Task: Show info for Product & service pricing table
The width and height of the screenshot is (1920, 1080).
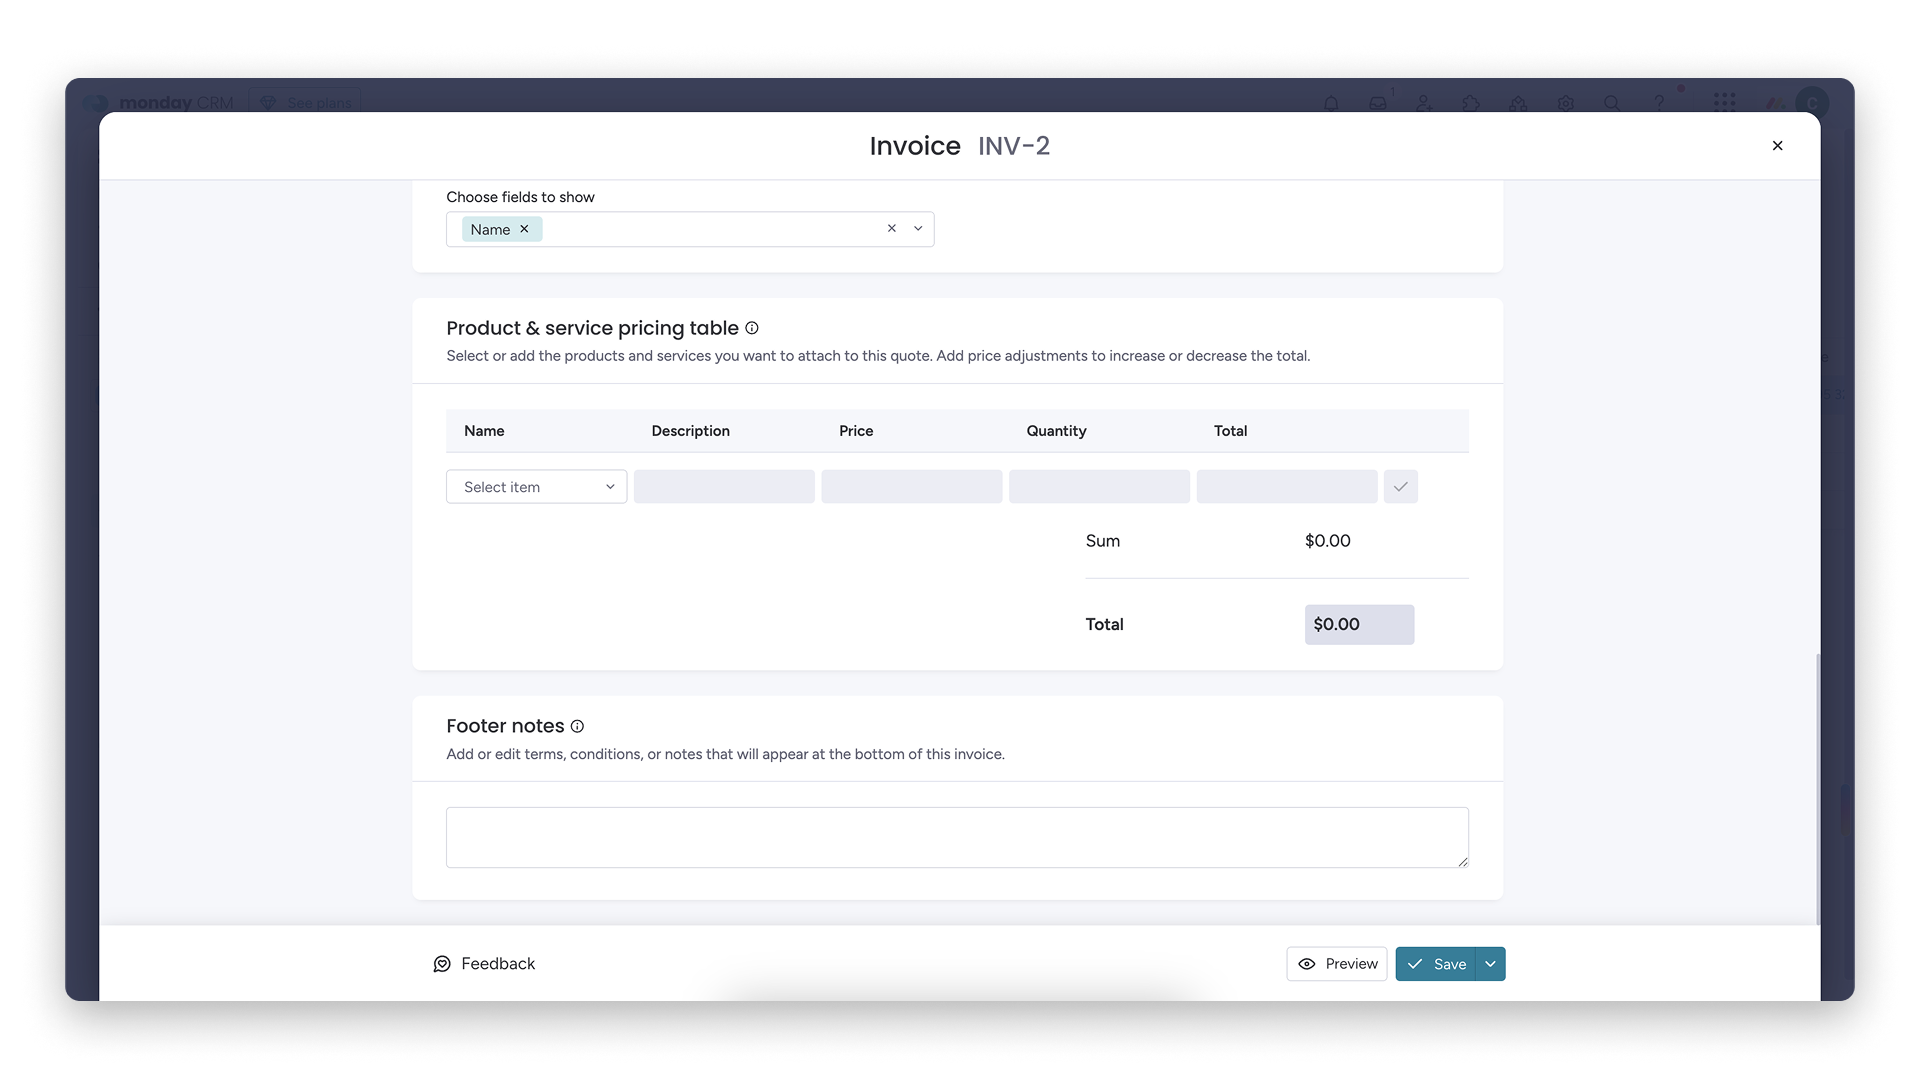Action: [752, 328]
